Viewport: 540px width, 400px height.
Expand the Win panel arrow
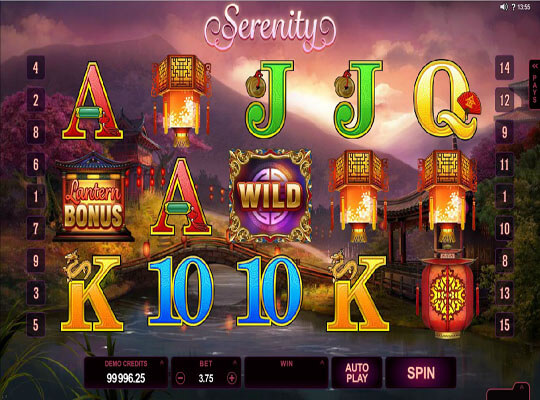point(322,362)
